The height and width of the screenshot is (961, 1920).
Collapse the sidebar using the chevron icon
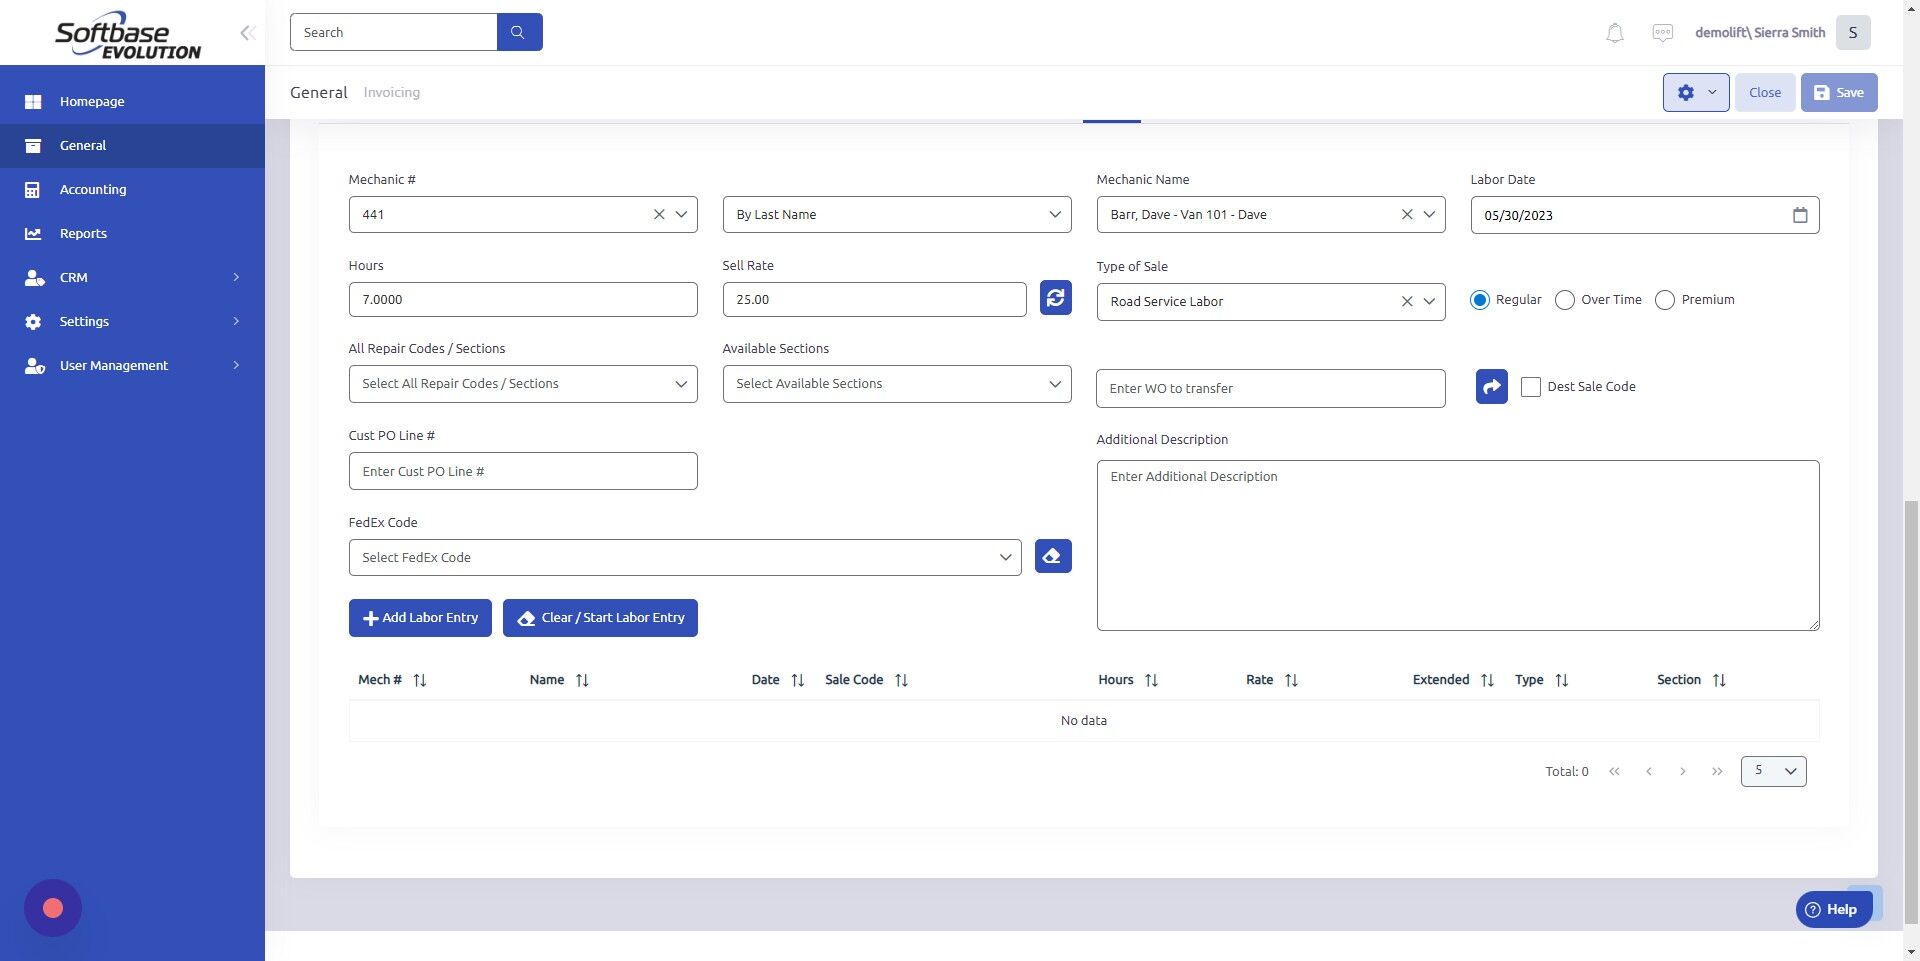[247, 32]
